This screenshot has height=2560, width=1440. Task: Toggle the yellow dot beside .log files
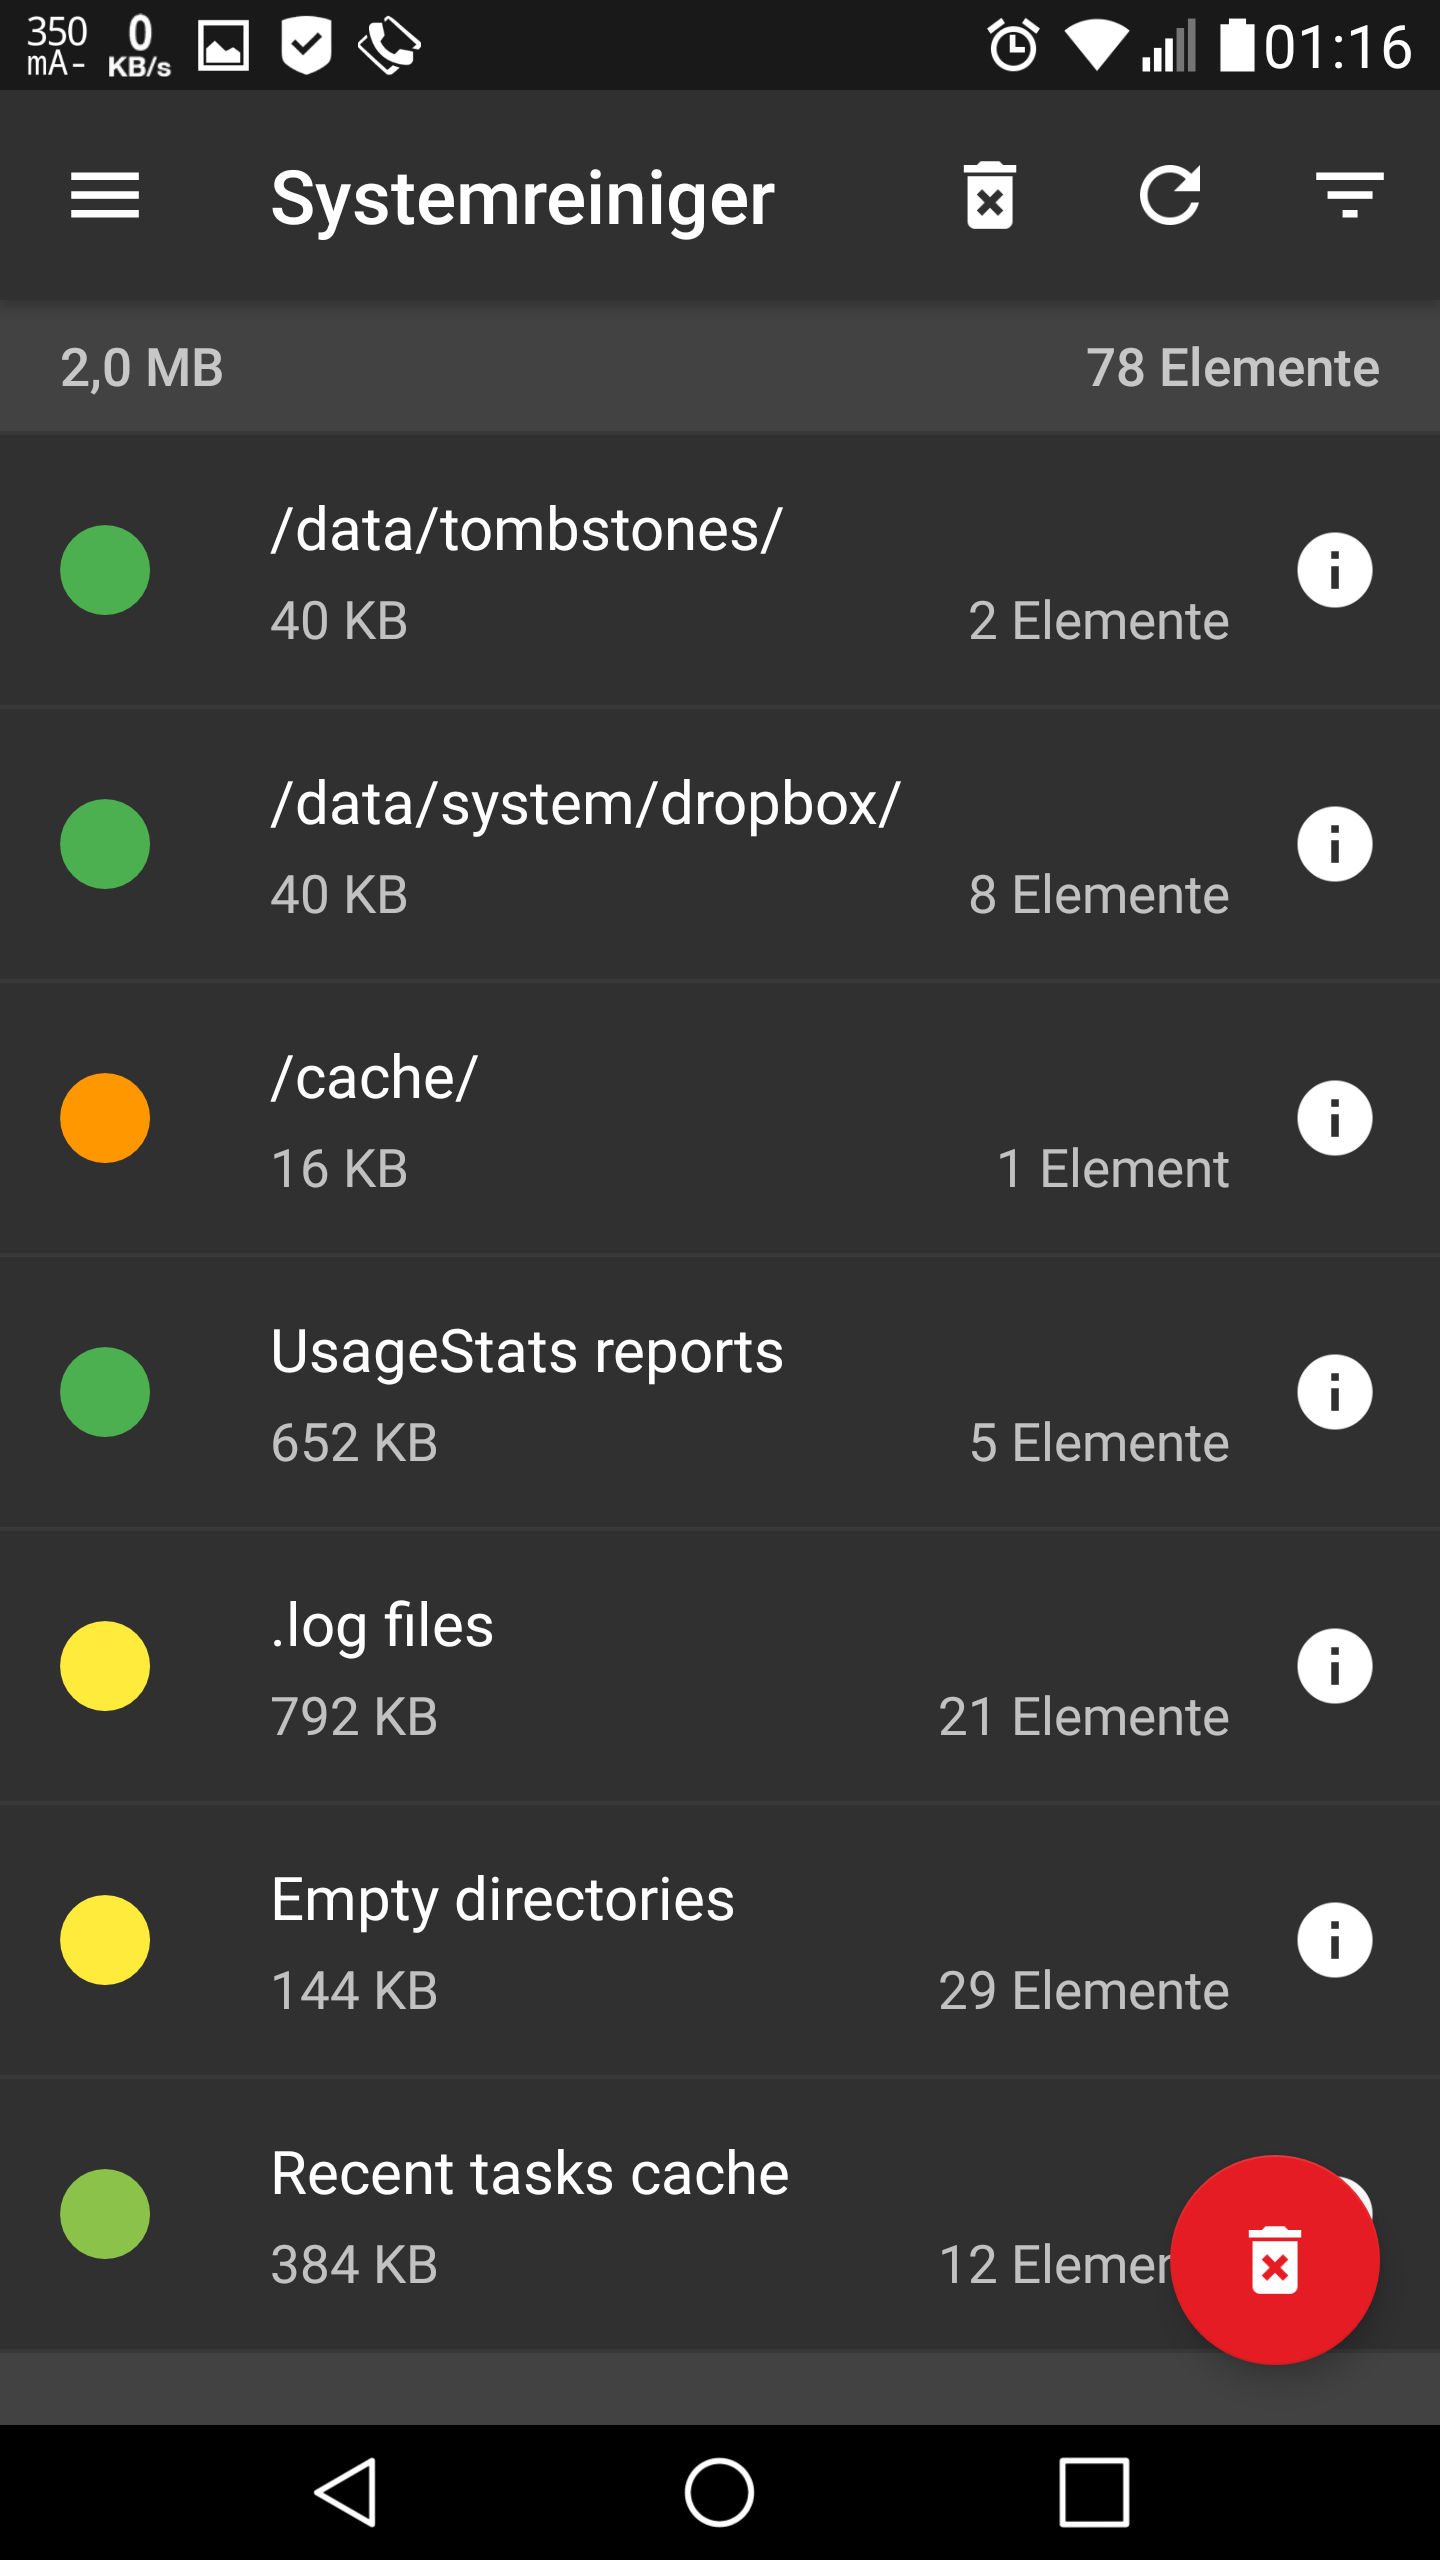click(105, 1666)
